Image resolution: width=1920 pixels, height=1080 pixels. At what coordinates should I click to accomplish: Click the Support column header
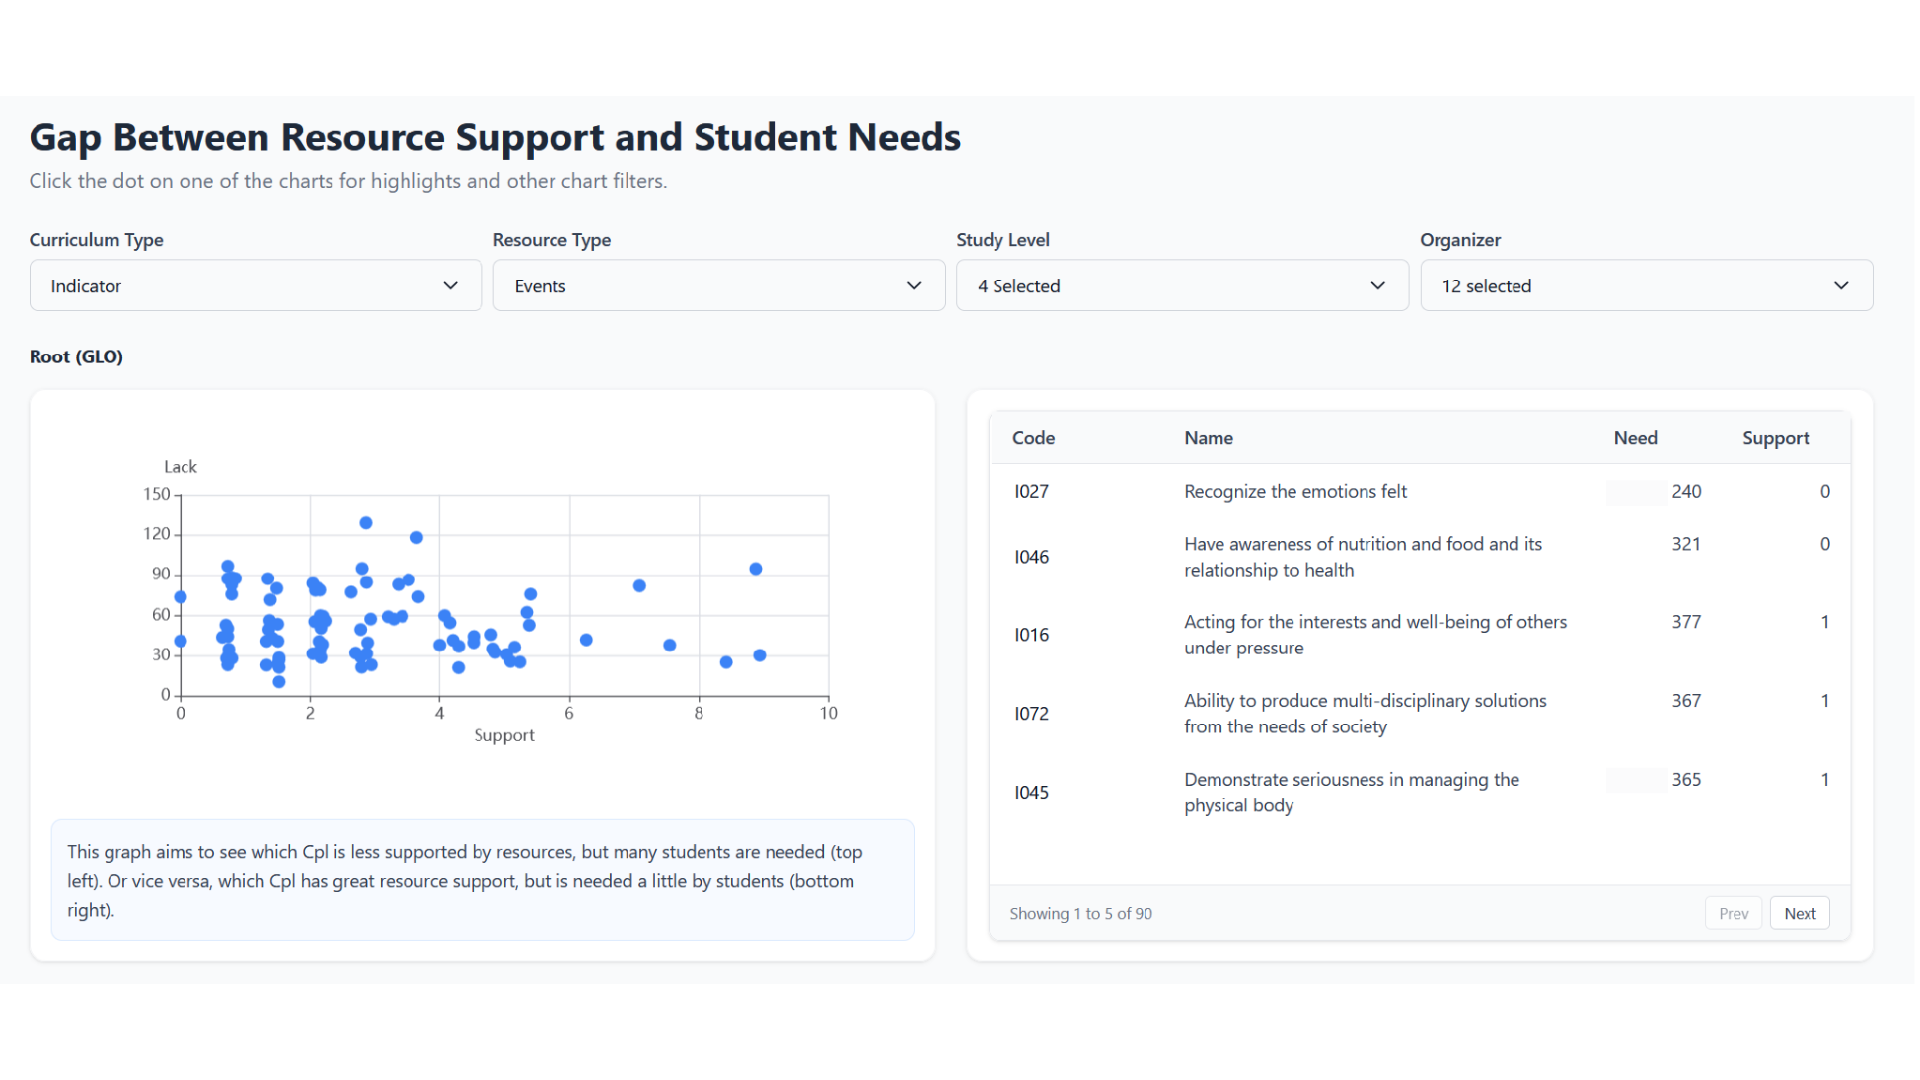point(1775,438)
